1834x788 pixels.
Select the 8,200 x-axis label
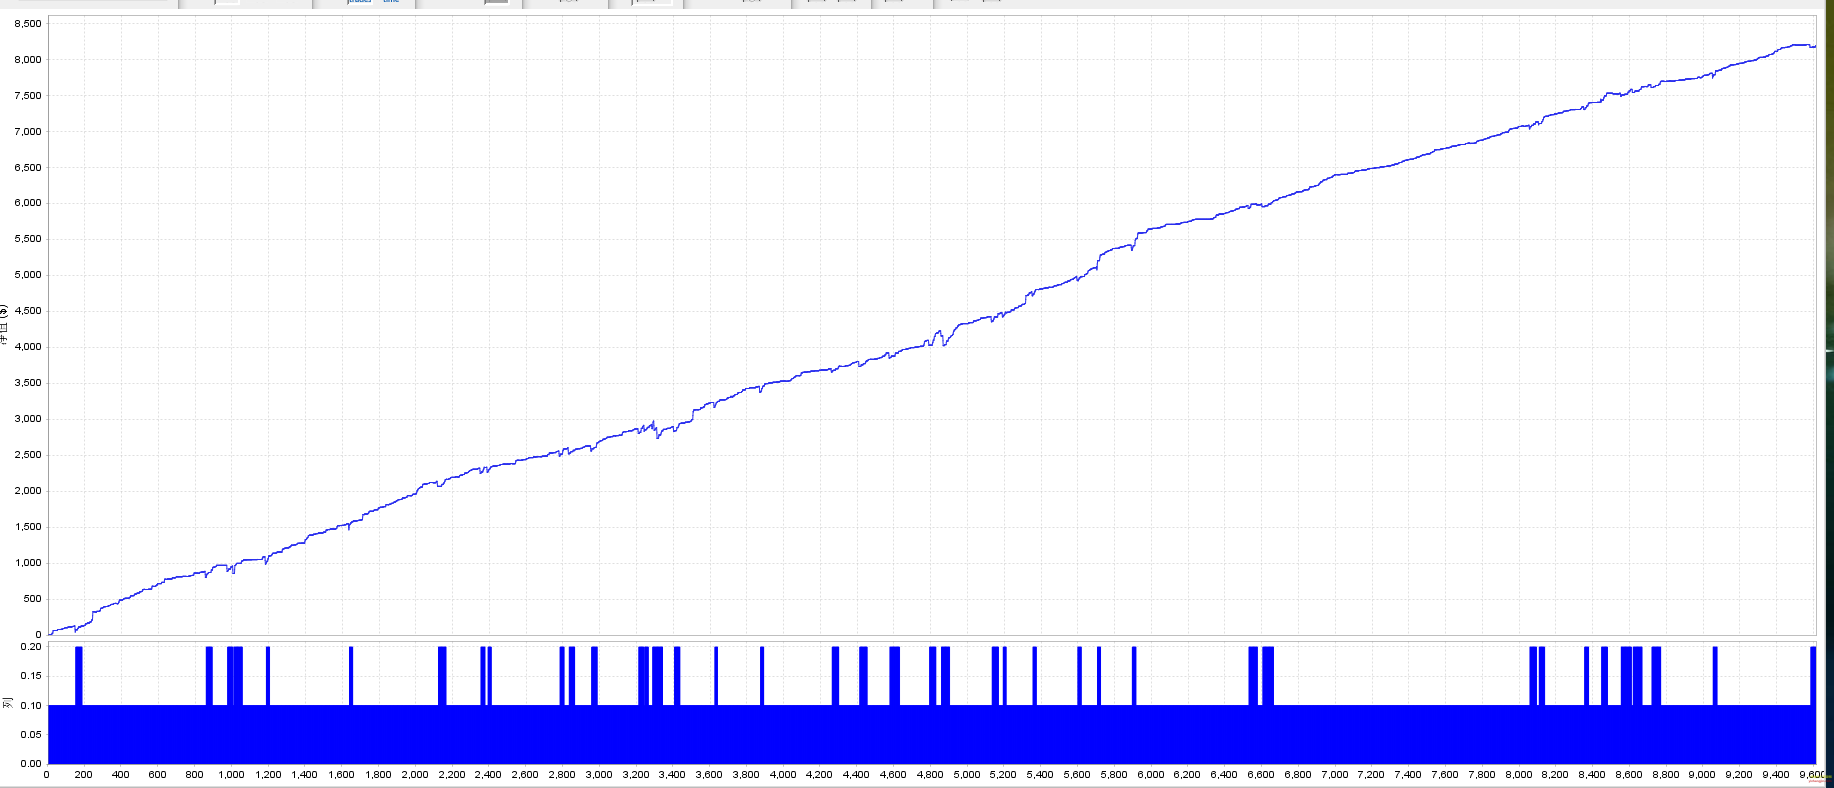[x=1555, y=774]
